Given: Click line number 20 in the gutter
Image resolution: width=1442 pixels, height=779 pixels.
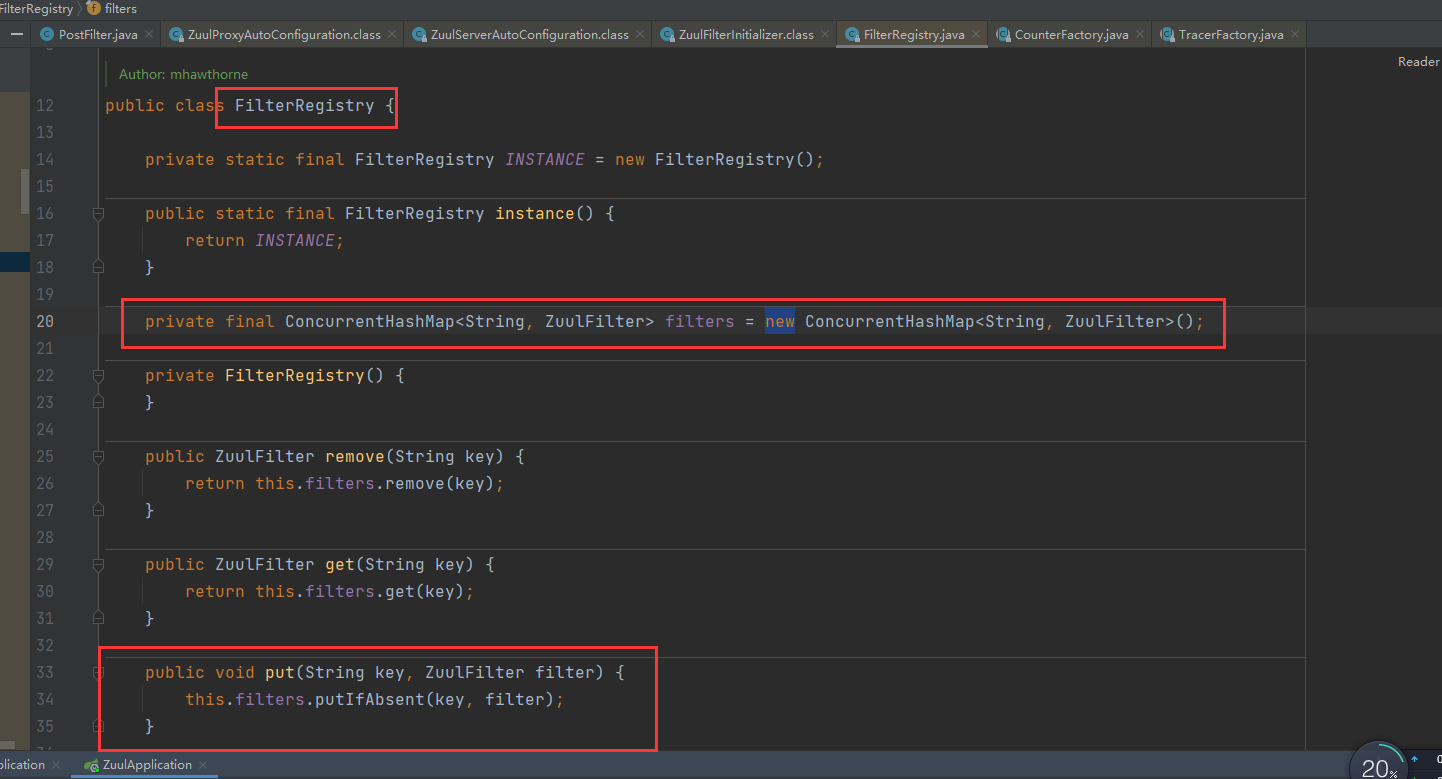Looking at the screenshot, I should coord(45,322).
